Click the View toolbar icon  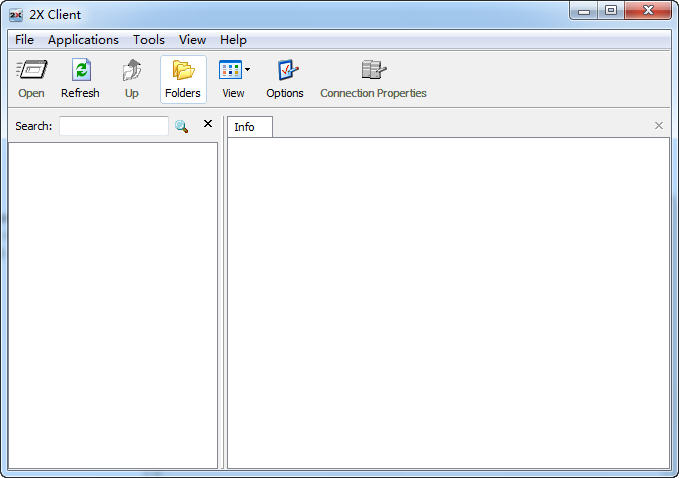pos(230,71)
